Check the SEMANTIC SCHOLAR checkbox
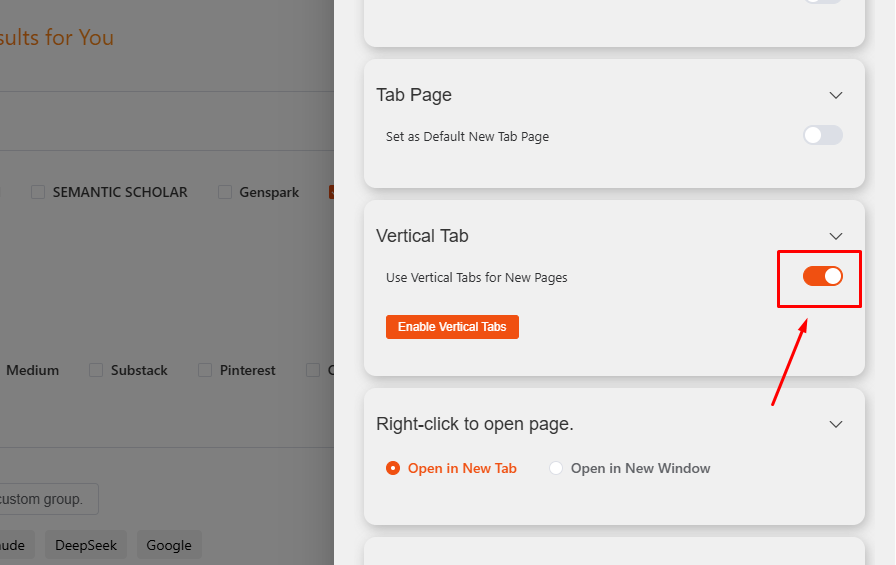The height and width of the screenshot is (565, 896). [x=38, y=192]
